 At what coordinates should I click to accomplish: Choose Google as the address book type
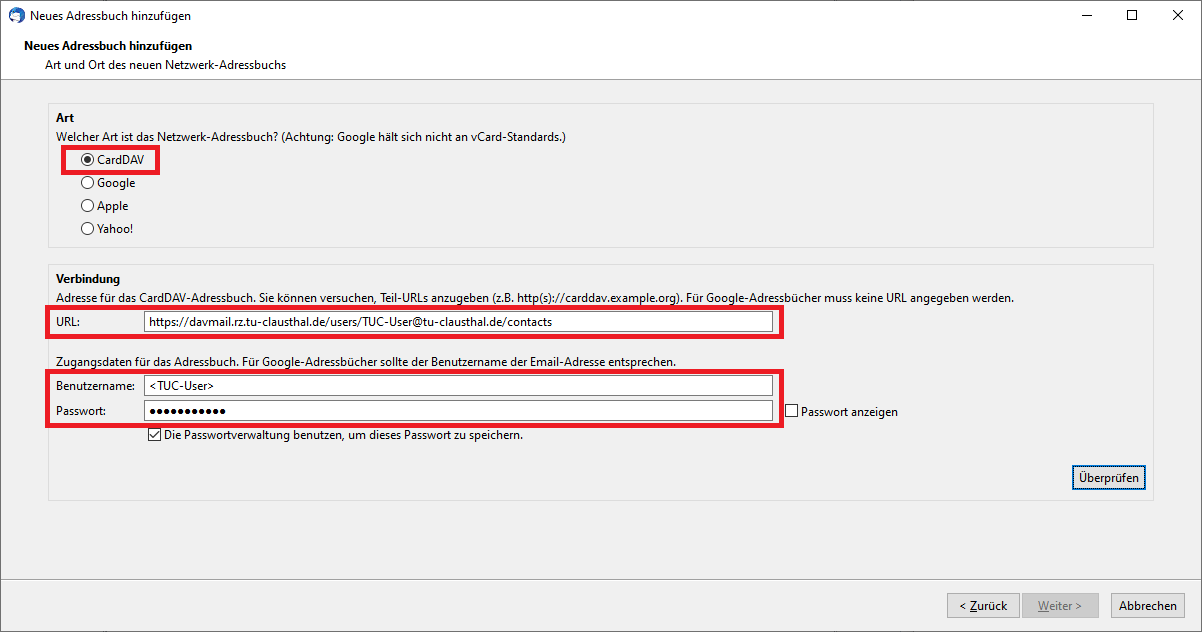click(88, 183)
